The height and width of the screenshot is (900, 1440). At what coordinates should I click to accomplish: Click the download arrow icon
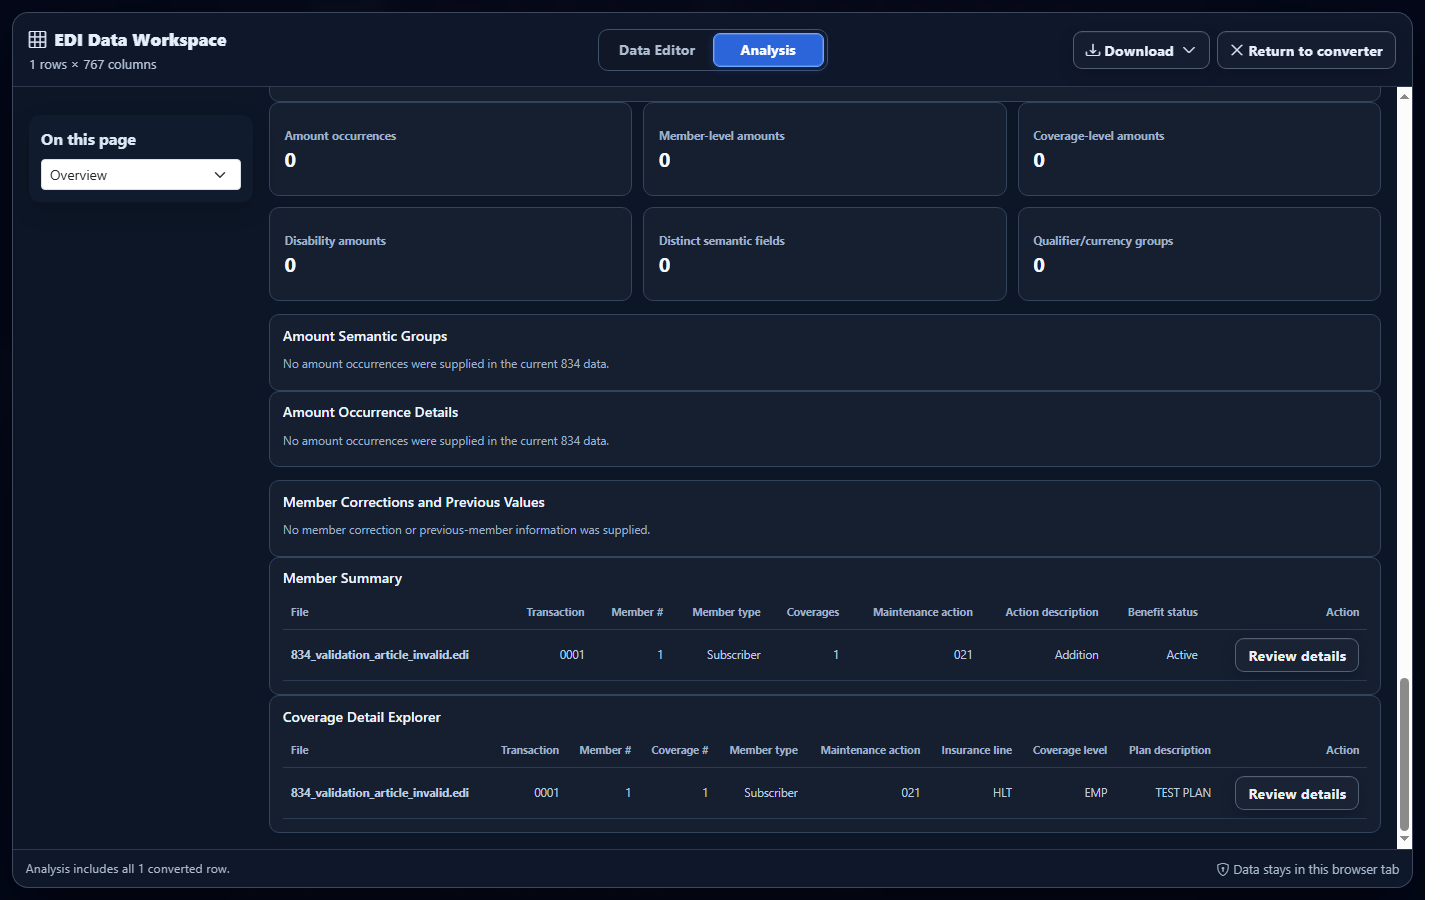(x=1093, y=50)
